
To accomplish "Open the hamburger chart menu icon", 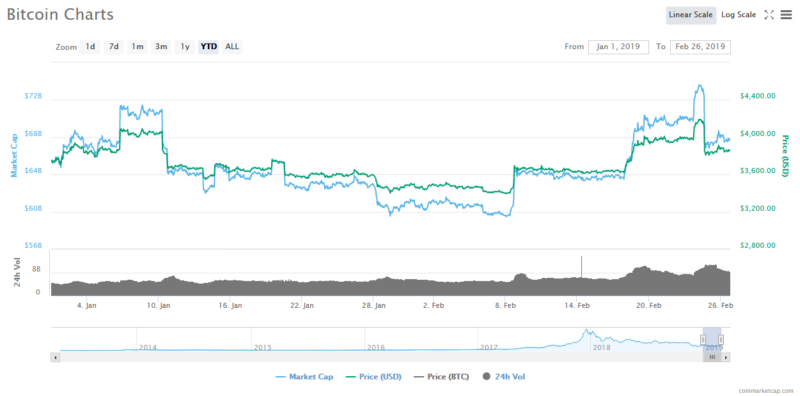I will coord(786,15).
